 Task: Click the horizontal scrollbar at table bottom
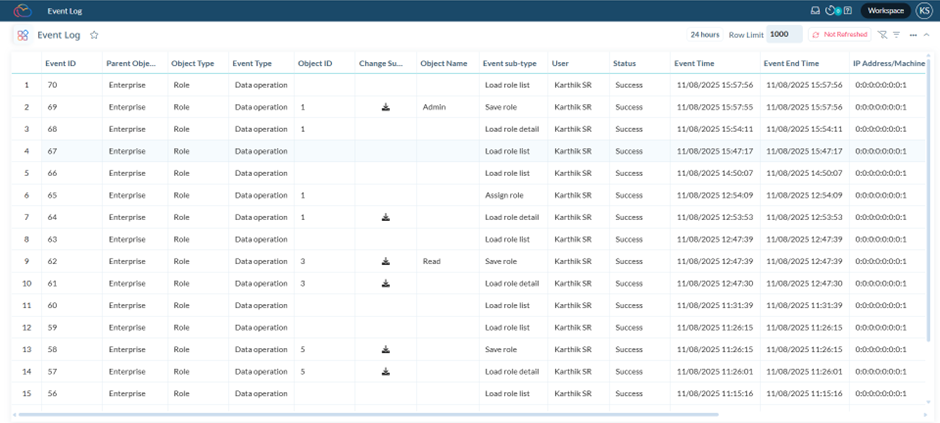coord(400,414)
